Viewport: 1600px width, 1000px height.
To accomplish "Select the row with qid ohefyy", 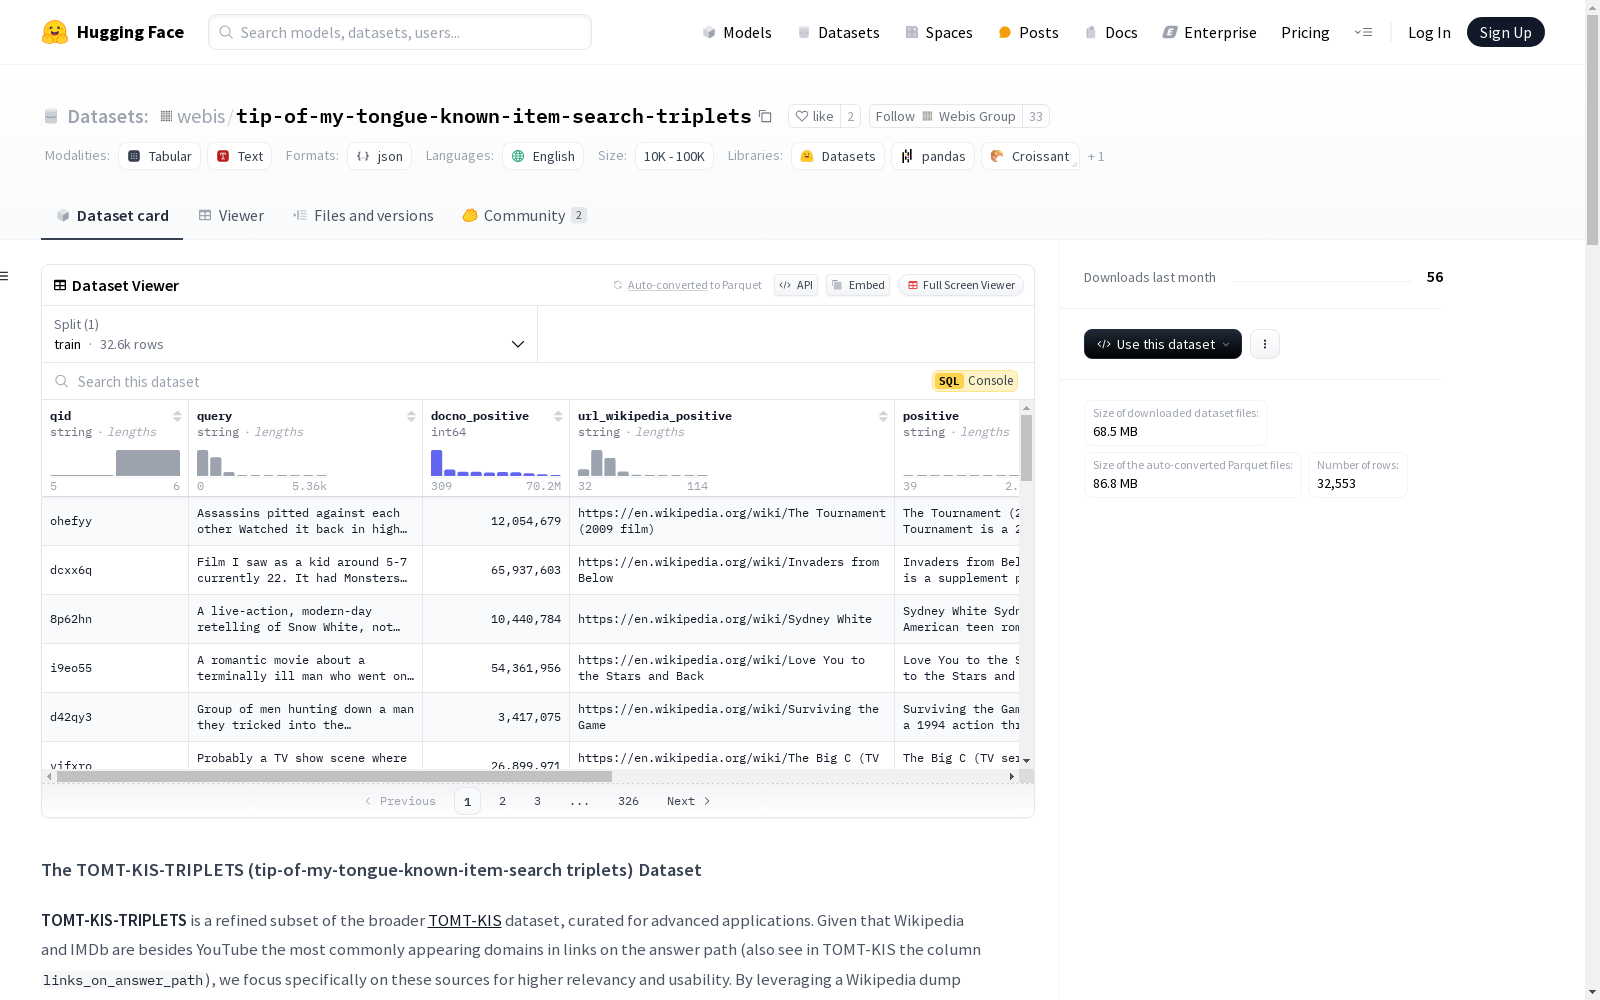I will coord(530,521).
